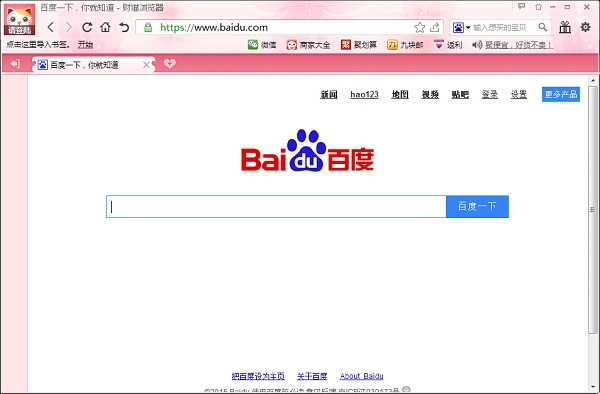Click the undo closed tab arrow icon
The height and width of the screenshot is (394, 600).
click(x=124, y=27)
